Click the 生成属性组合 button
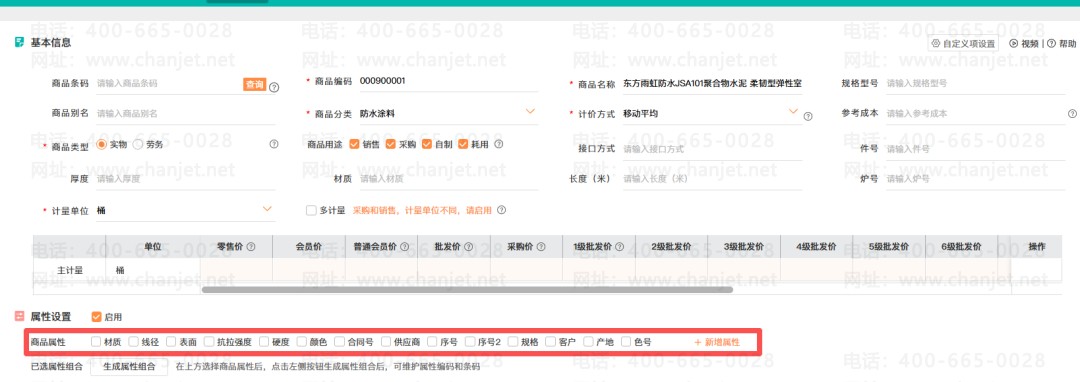 129,367
